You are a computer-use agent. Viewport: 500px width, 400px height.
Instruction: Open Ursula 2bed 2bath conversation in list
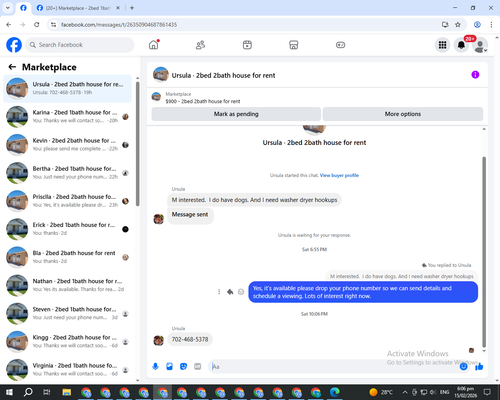[67, 89]
